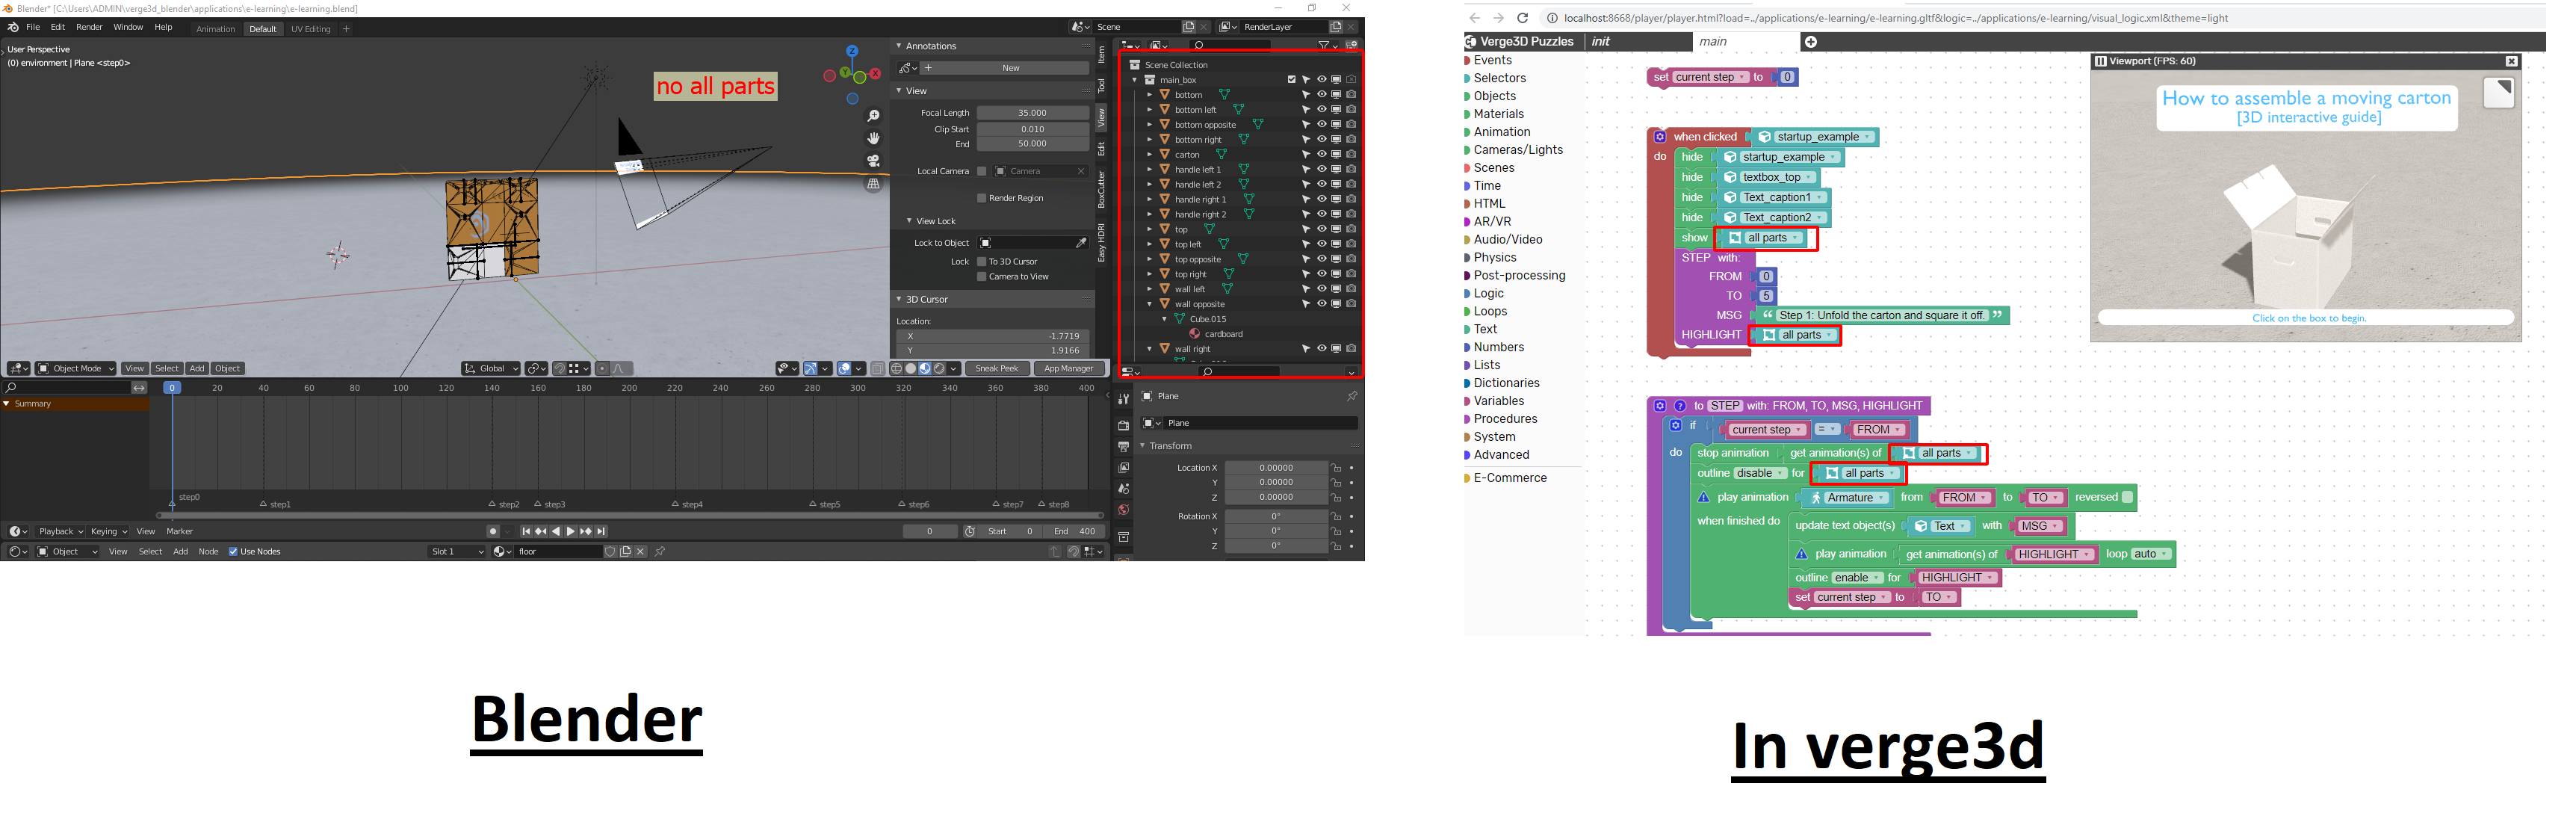
Task: Open the Blender File menu
Action: 33,28
